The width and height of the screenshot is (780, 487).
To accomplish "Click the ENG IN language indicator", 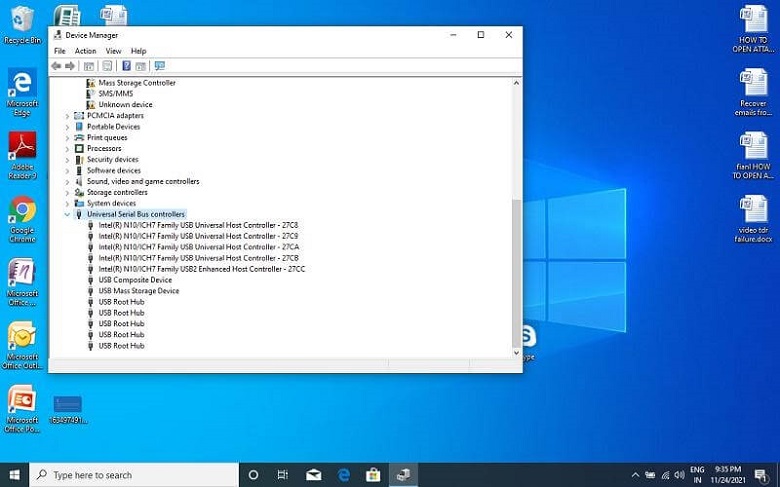I will [x=697, y=475].
